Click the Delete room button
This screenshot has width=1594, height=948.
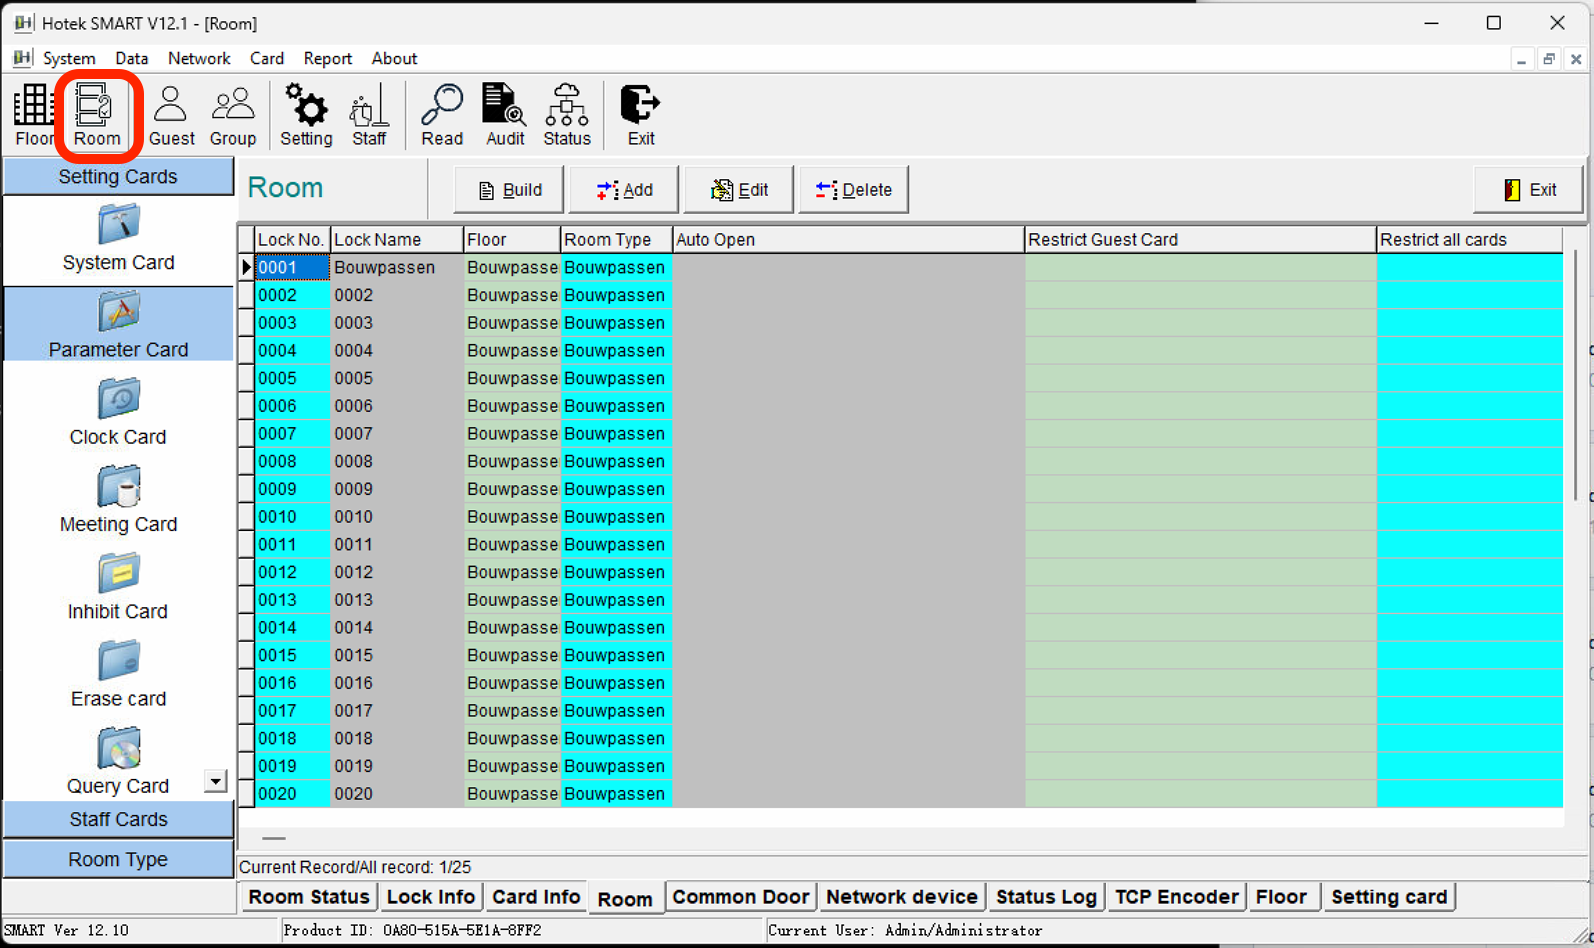click(854, 190)
